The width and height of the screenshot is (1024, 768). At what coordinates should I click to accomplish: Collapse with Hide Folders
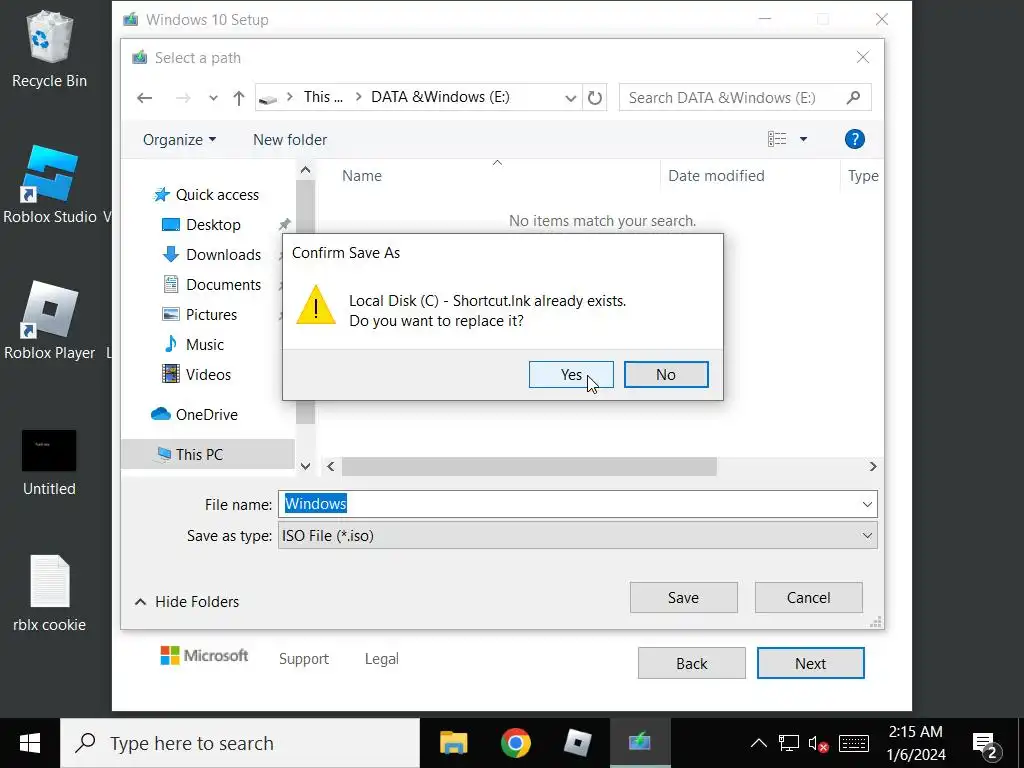(x=187, y=601)
